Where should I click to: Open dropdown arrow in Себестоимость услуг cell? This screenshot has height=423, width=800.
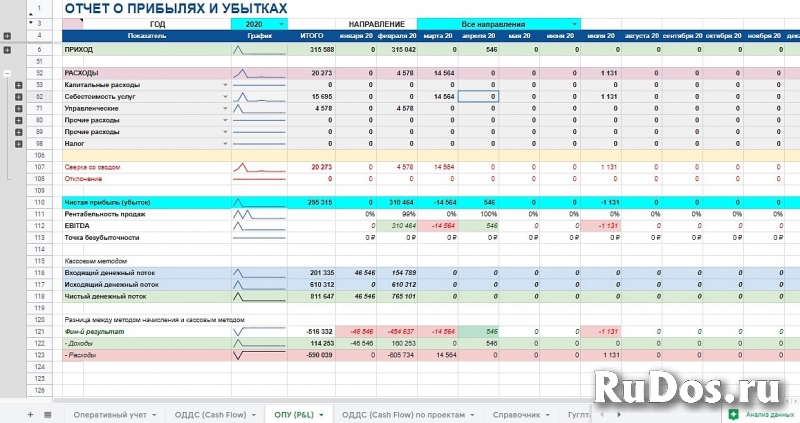225,97
